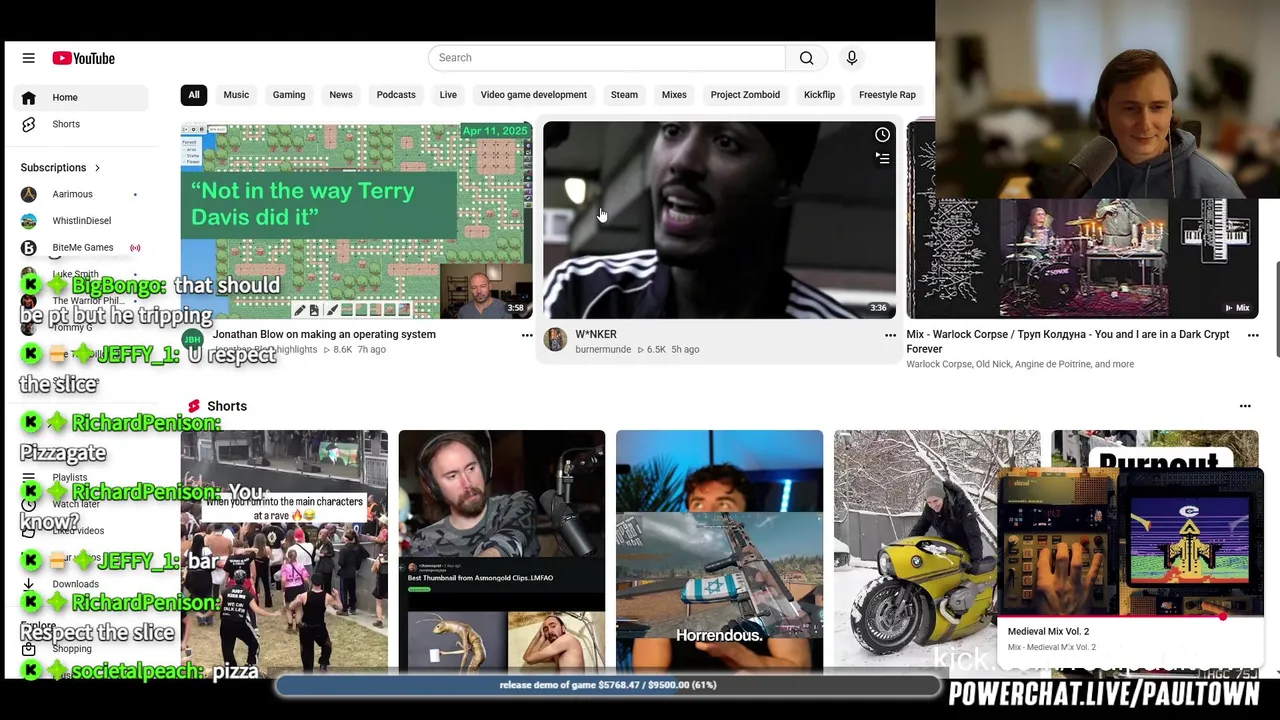Open burnermunde channel name link
Screen dimensions: 1280x720
pos(603,350)
